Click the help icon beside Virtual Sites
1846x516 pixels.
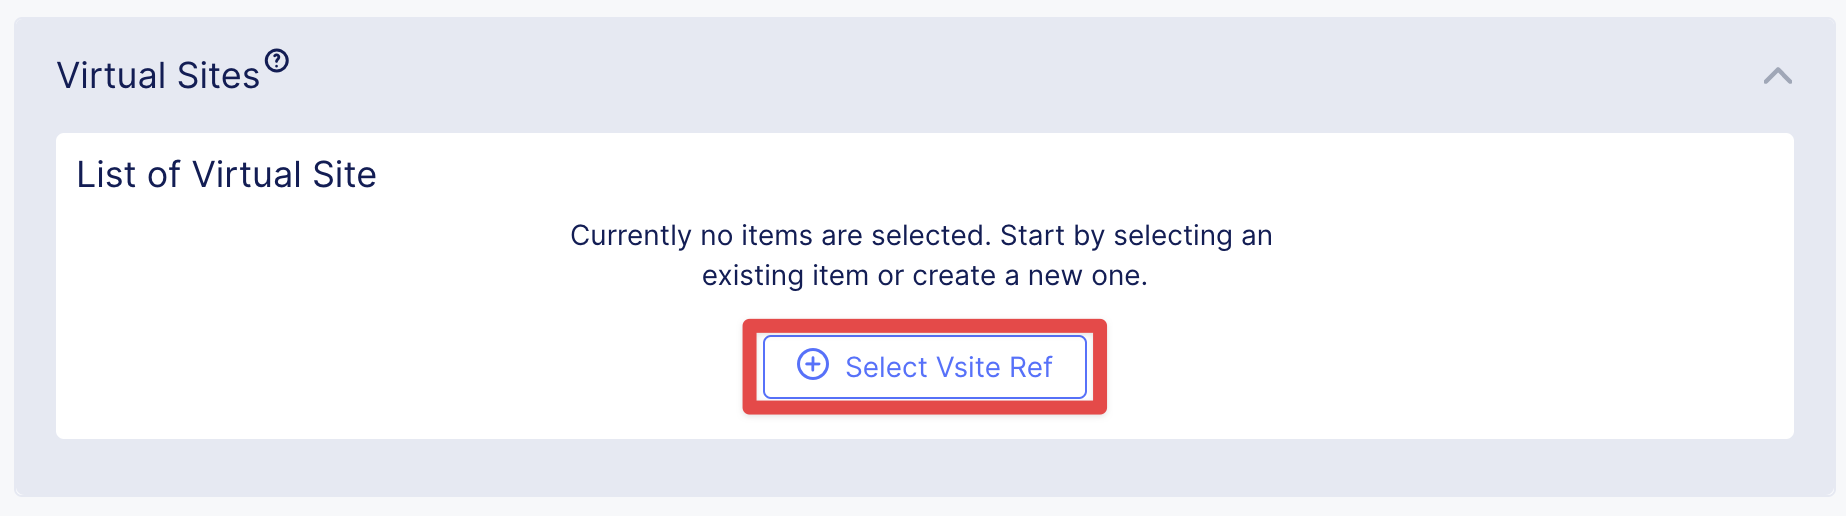point(277,61)
